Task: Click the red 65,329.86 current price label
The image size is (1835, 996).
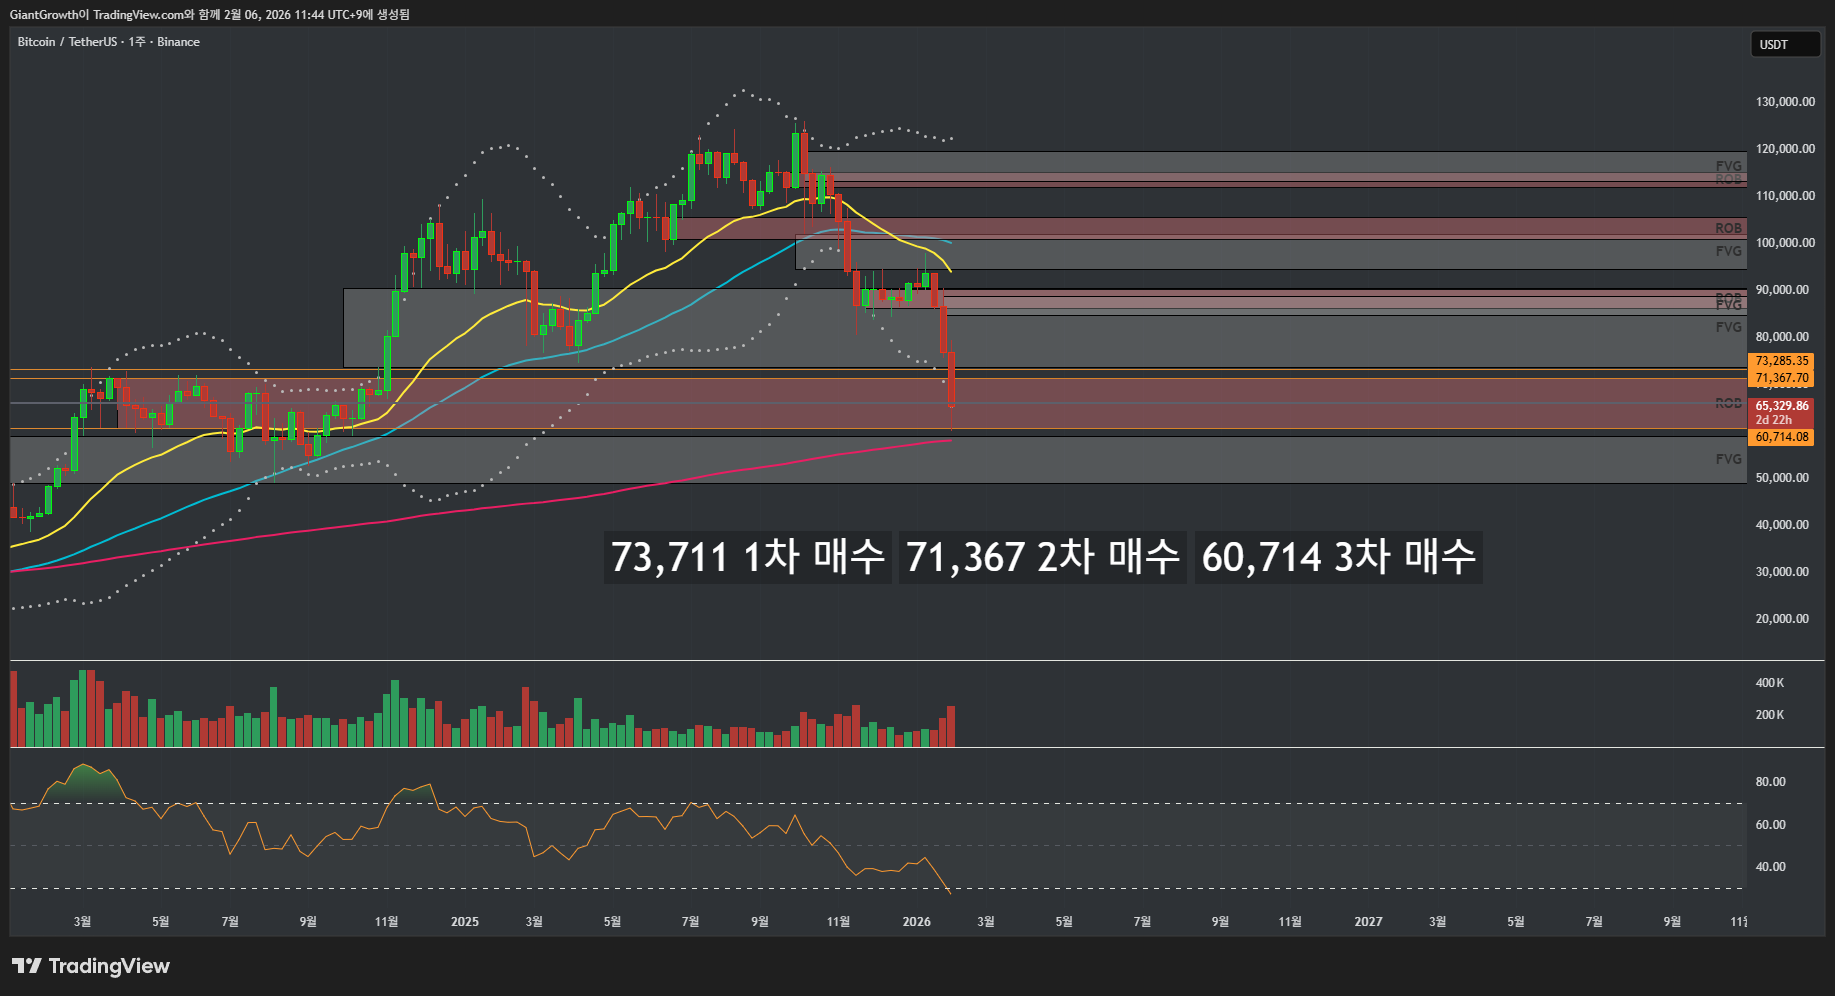Action: [1782, 406]
